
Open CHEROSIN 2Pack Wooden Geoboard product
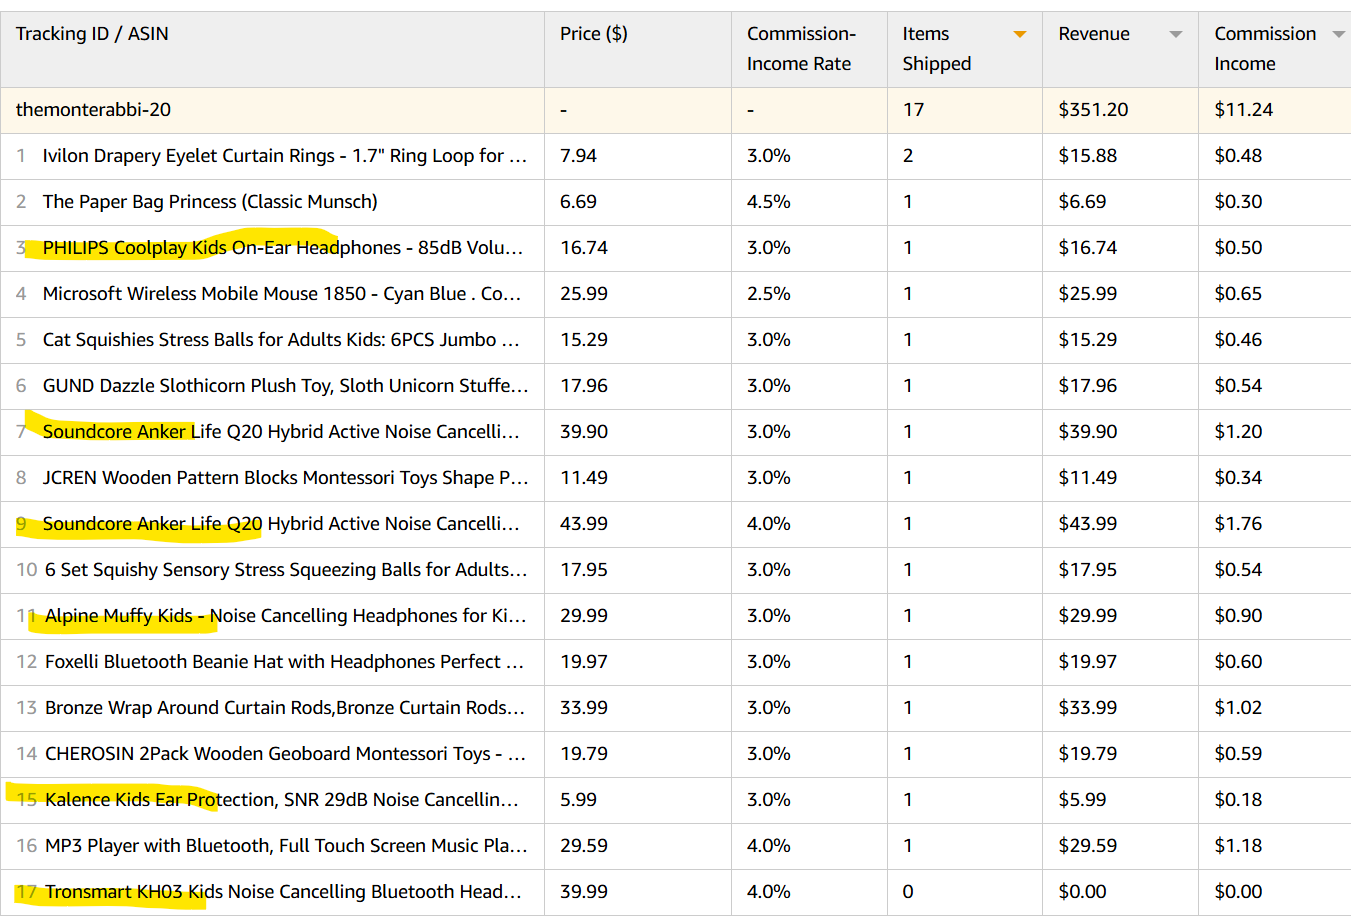[x=286, y=754]
